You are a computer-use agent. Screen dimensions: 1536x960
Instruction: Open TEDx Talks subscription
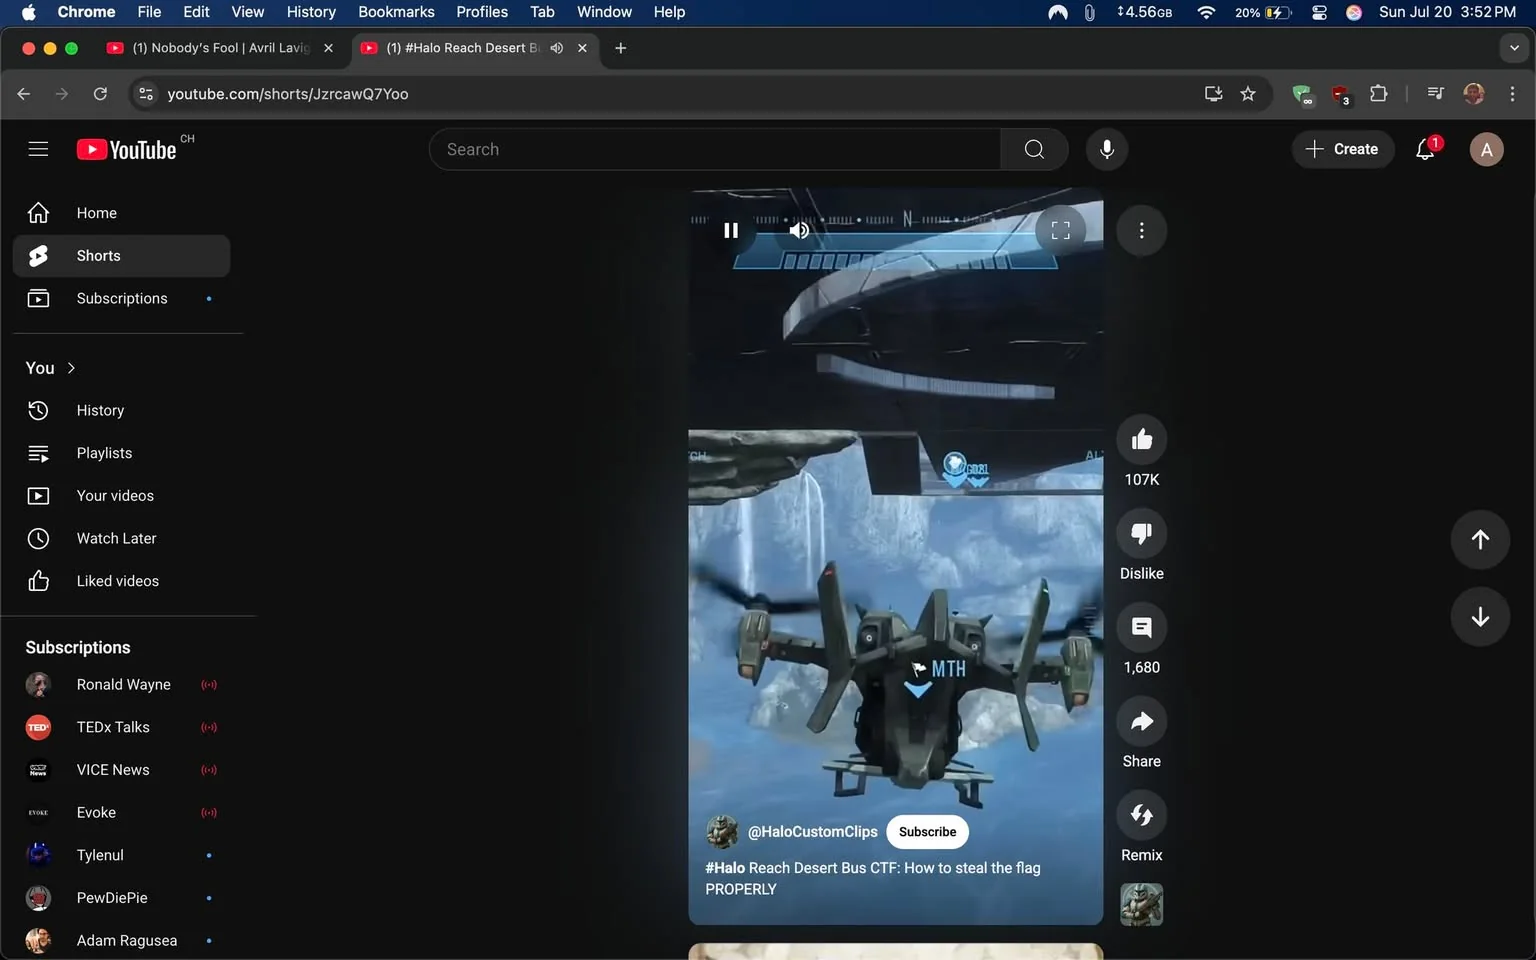121,727
